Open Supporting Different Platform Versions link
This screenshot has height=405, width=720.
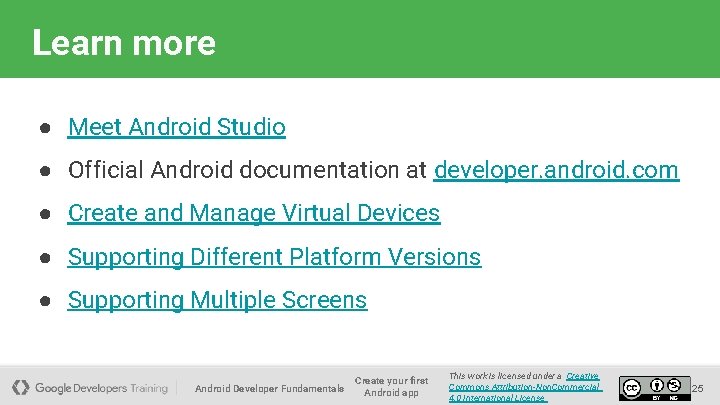(274, 257)
